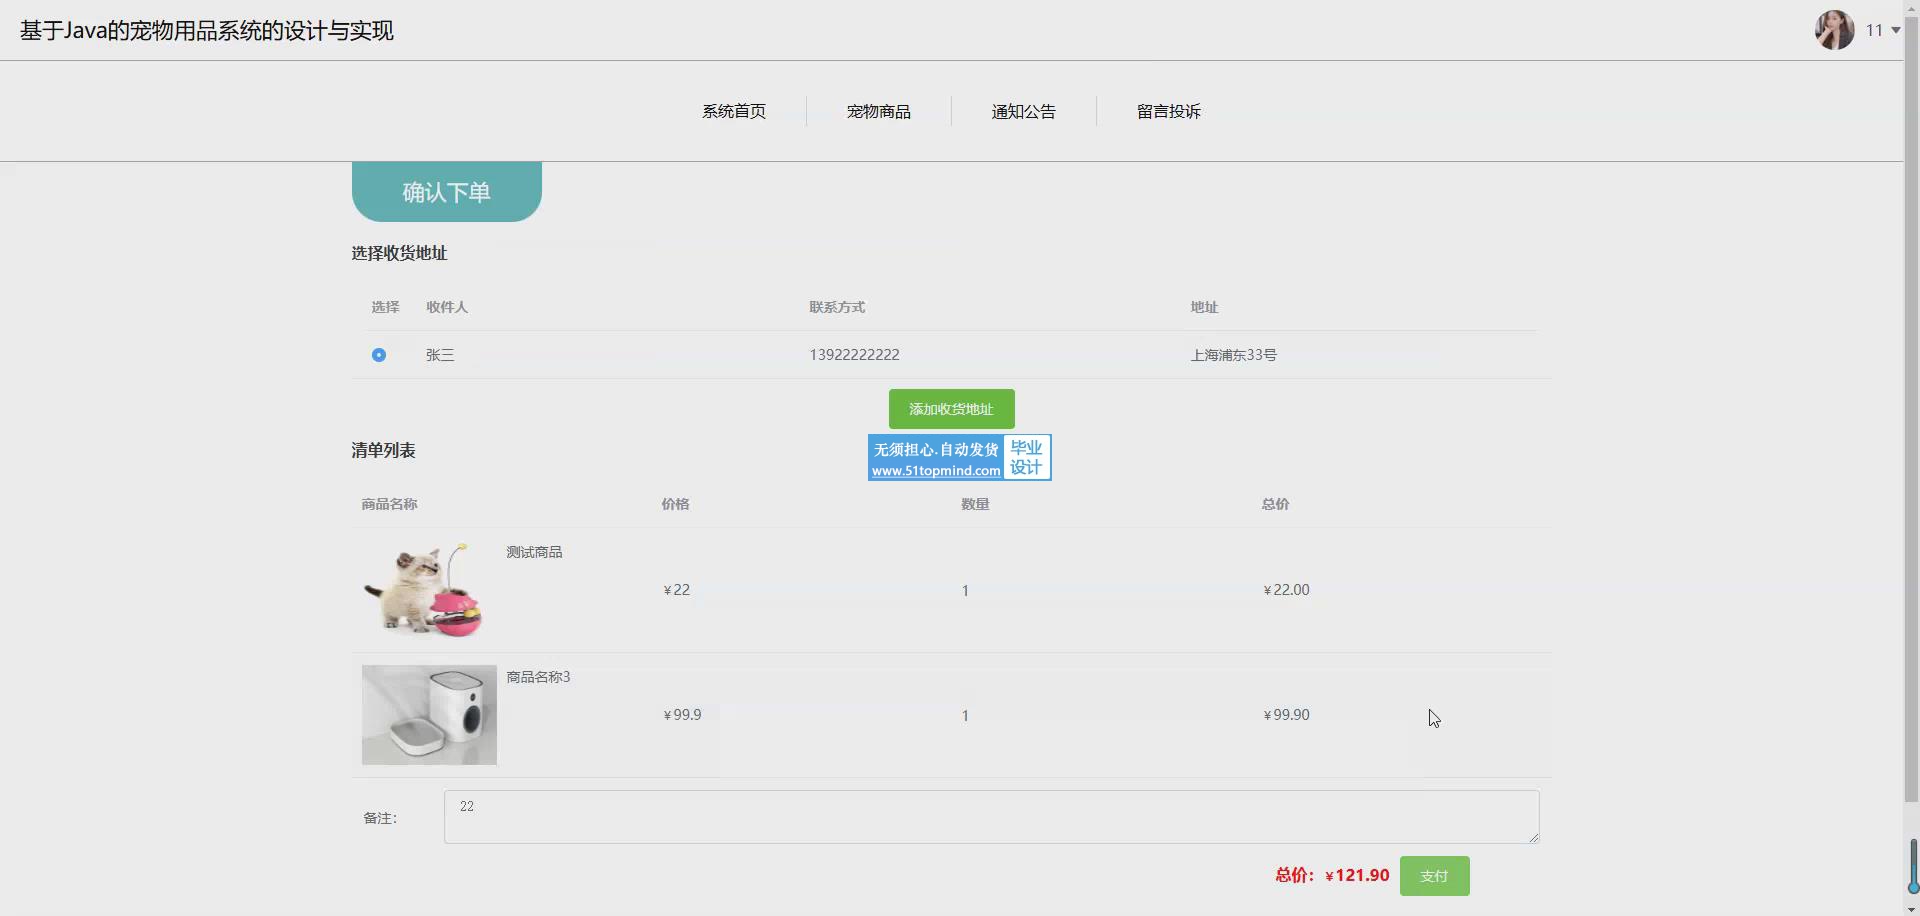This screenshot has height=916, width=1920.
Task: Click the pet feeder product image
Action: [x=429, y=715]
